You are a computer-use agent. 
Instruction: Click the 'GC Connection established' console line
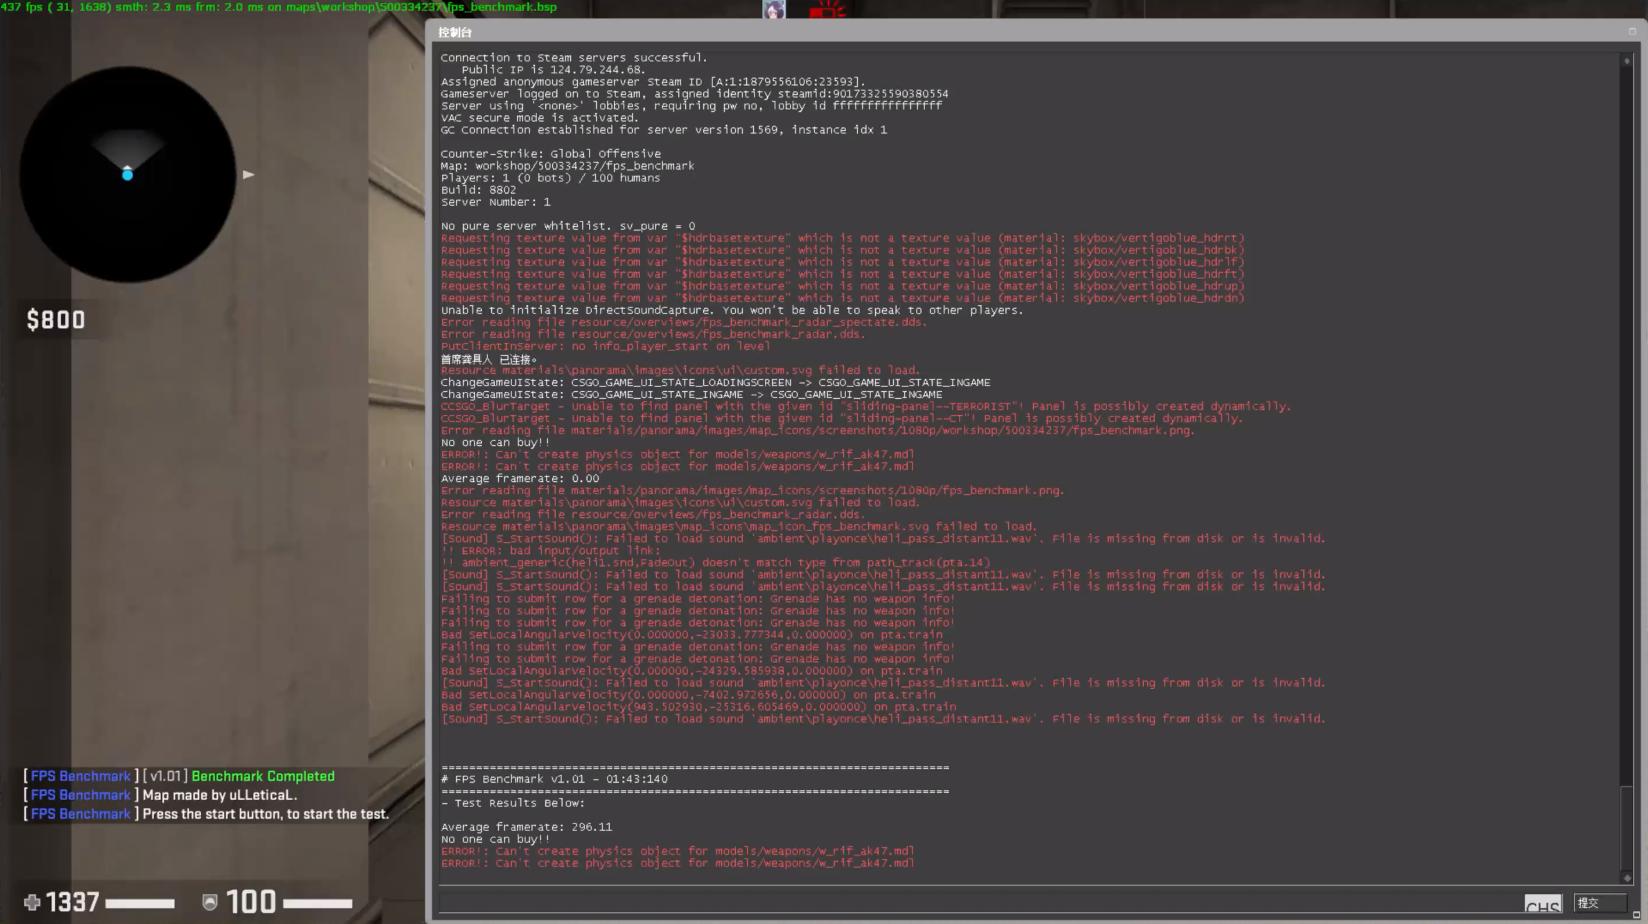point(664,130)
